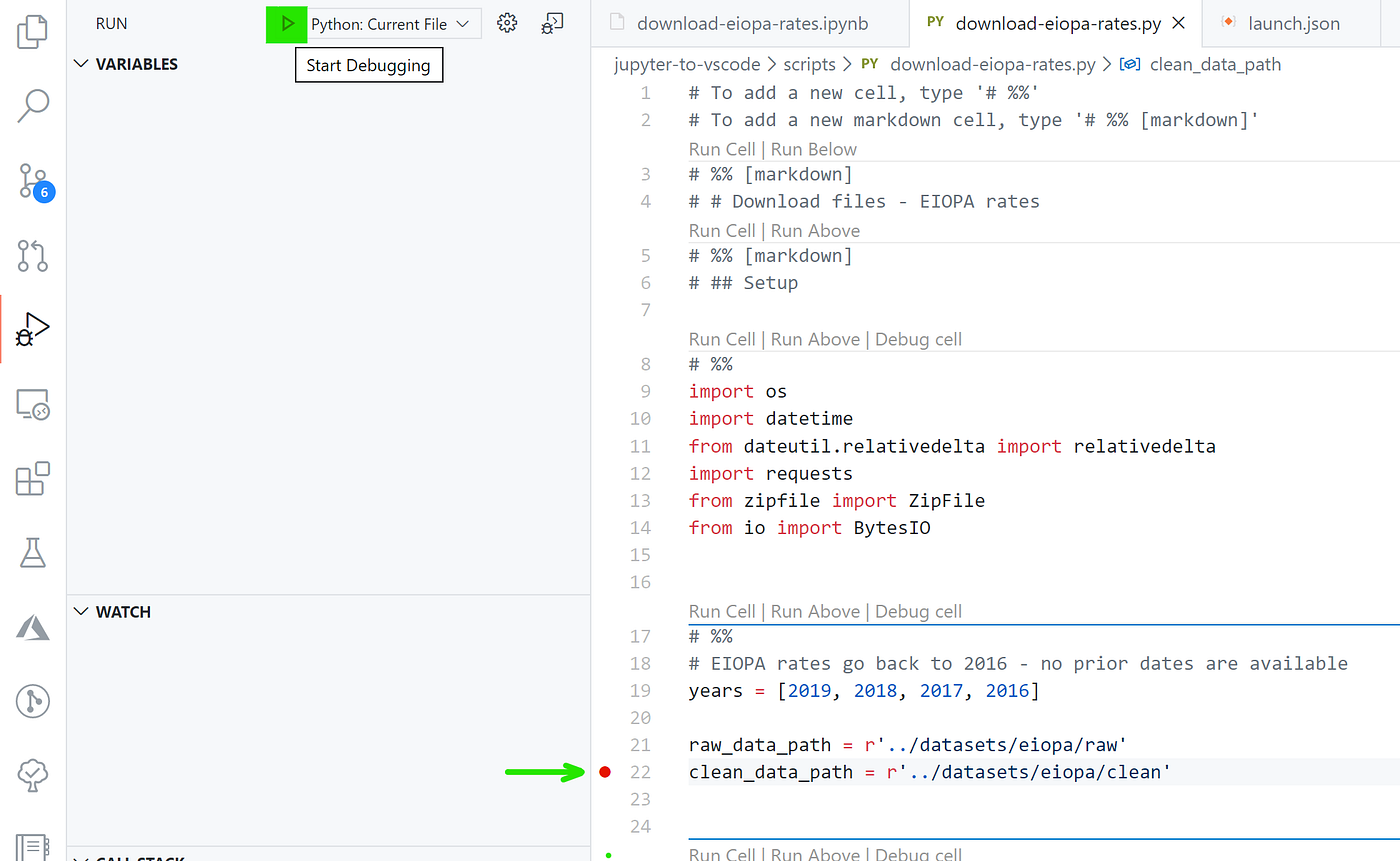Open the Remote Explorer icon
The image size is (1400, 861).
32,404
